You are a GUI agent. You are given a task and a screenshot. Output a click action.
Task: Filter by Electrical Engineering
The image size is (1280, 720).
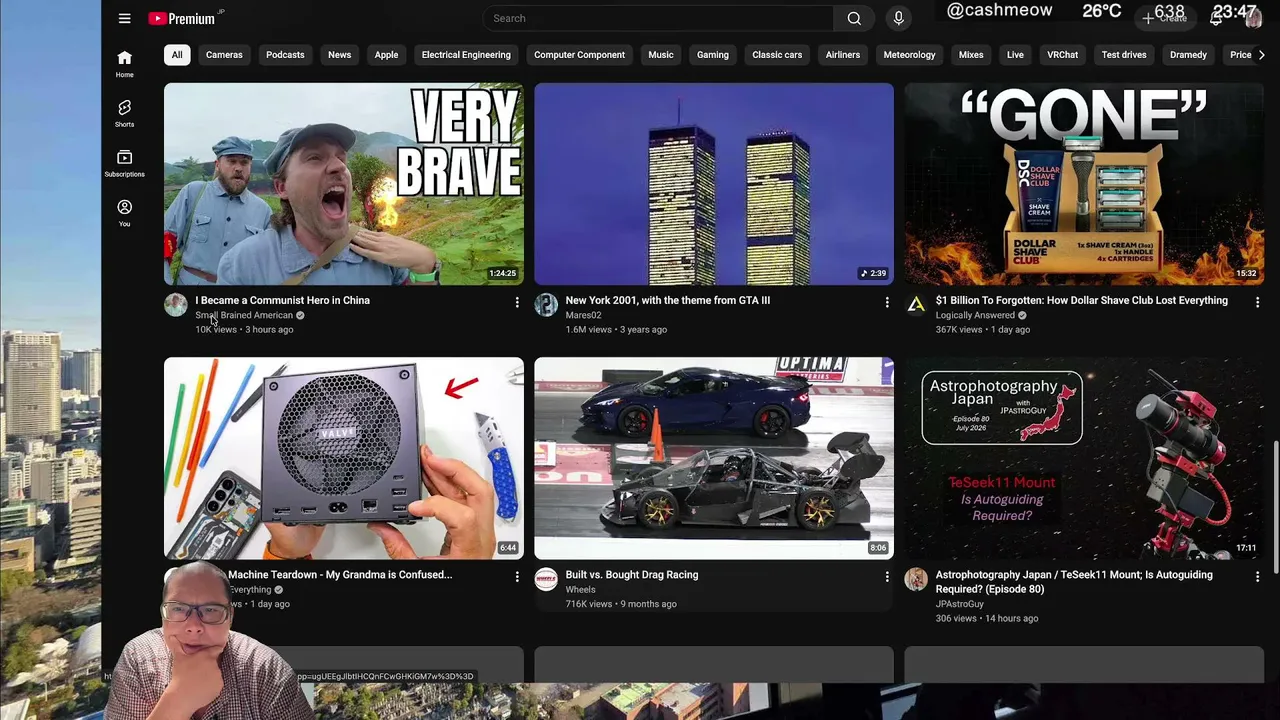(466, 55)
